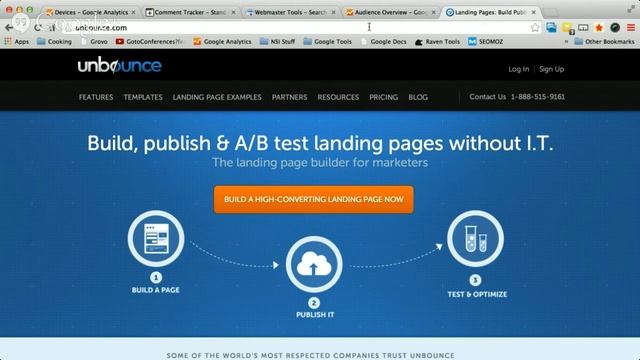
Task: Open the Pricing menu item
Action: tap(384, 97)
